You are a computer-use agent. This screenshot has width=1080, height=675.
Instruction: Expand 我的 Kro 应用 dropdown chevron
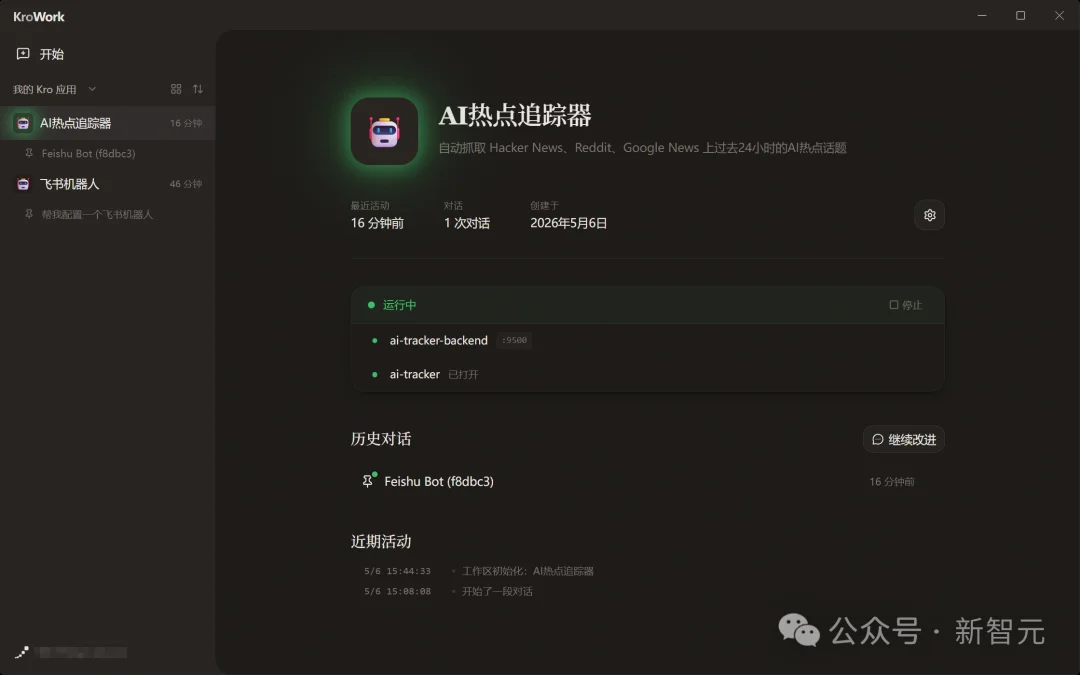coord(92,89)
